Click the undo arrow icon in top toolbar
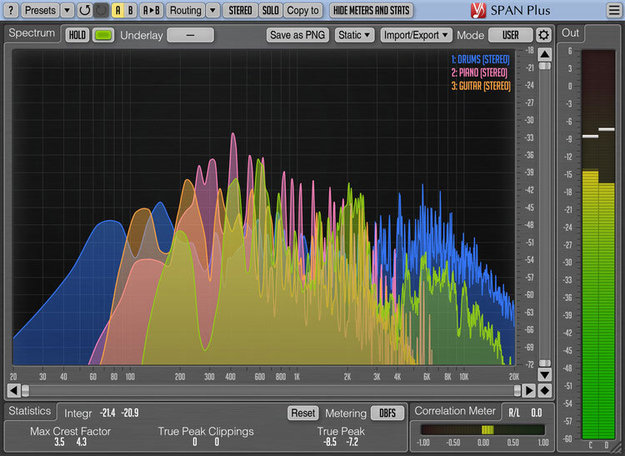 [84, 10]
